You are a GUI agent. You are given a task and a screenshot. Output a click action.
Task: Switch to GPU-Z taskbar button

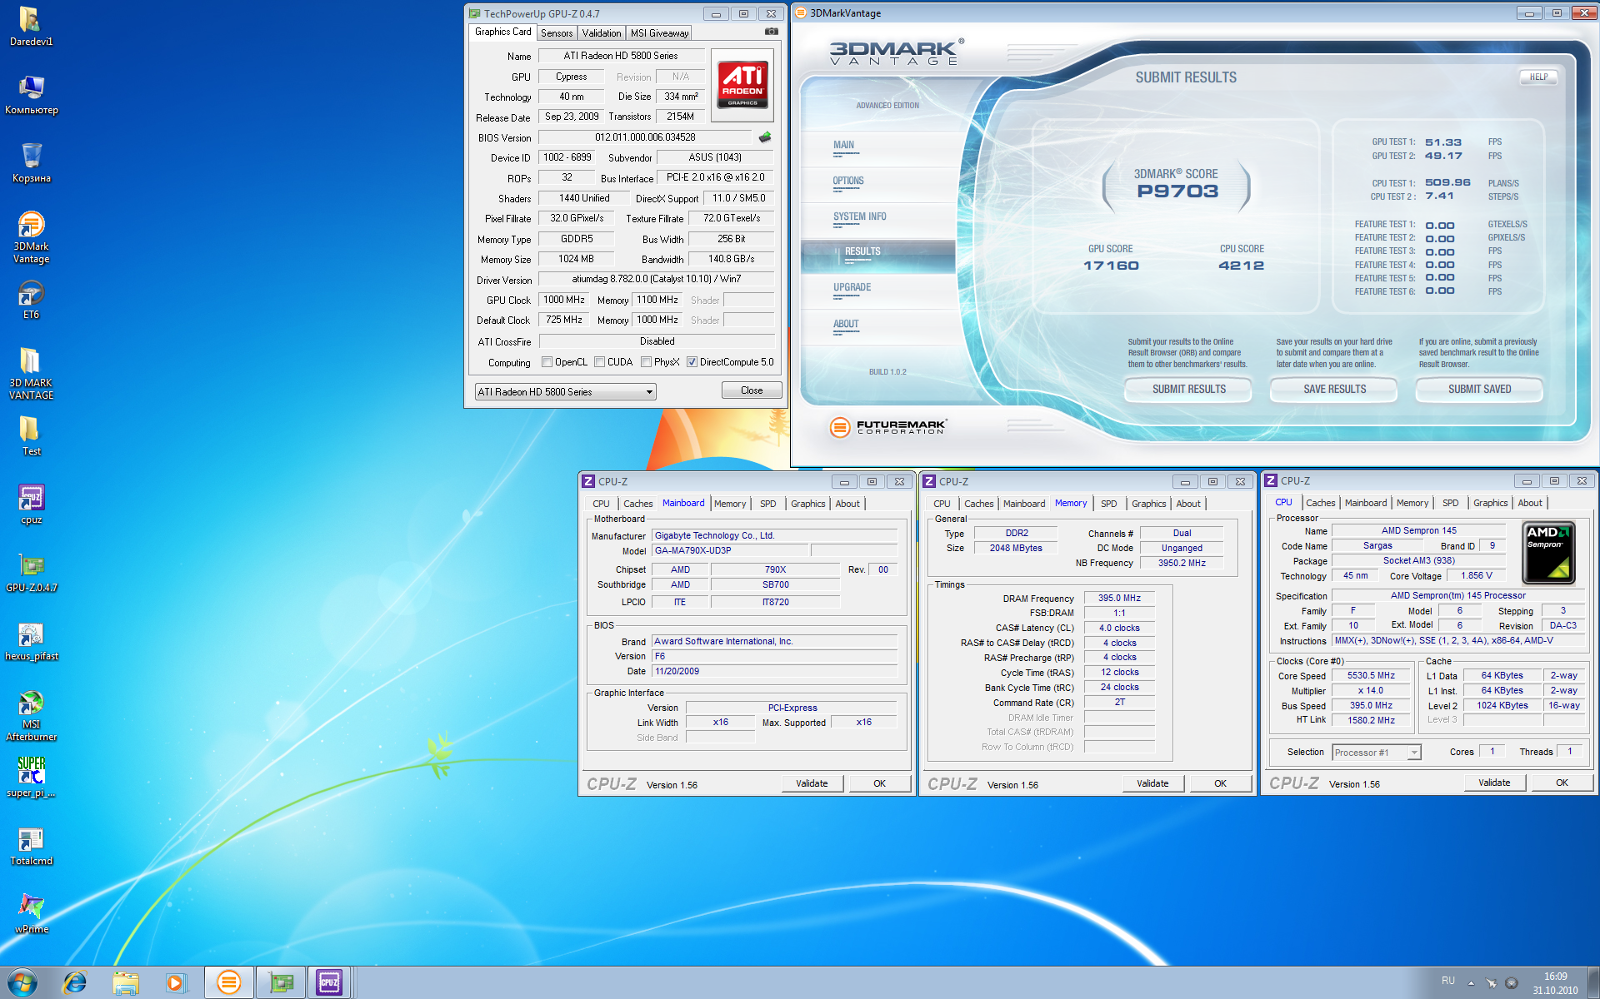281,983
